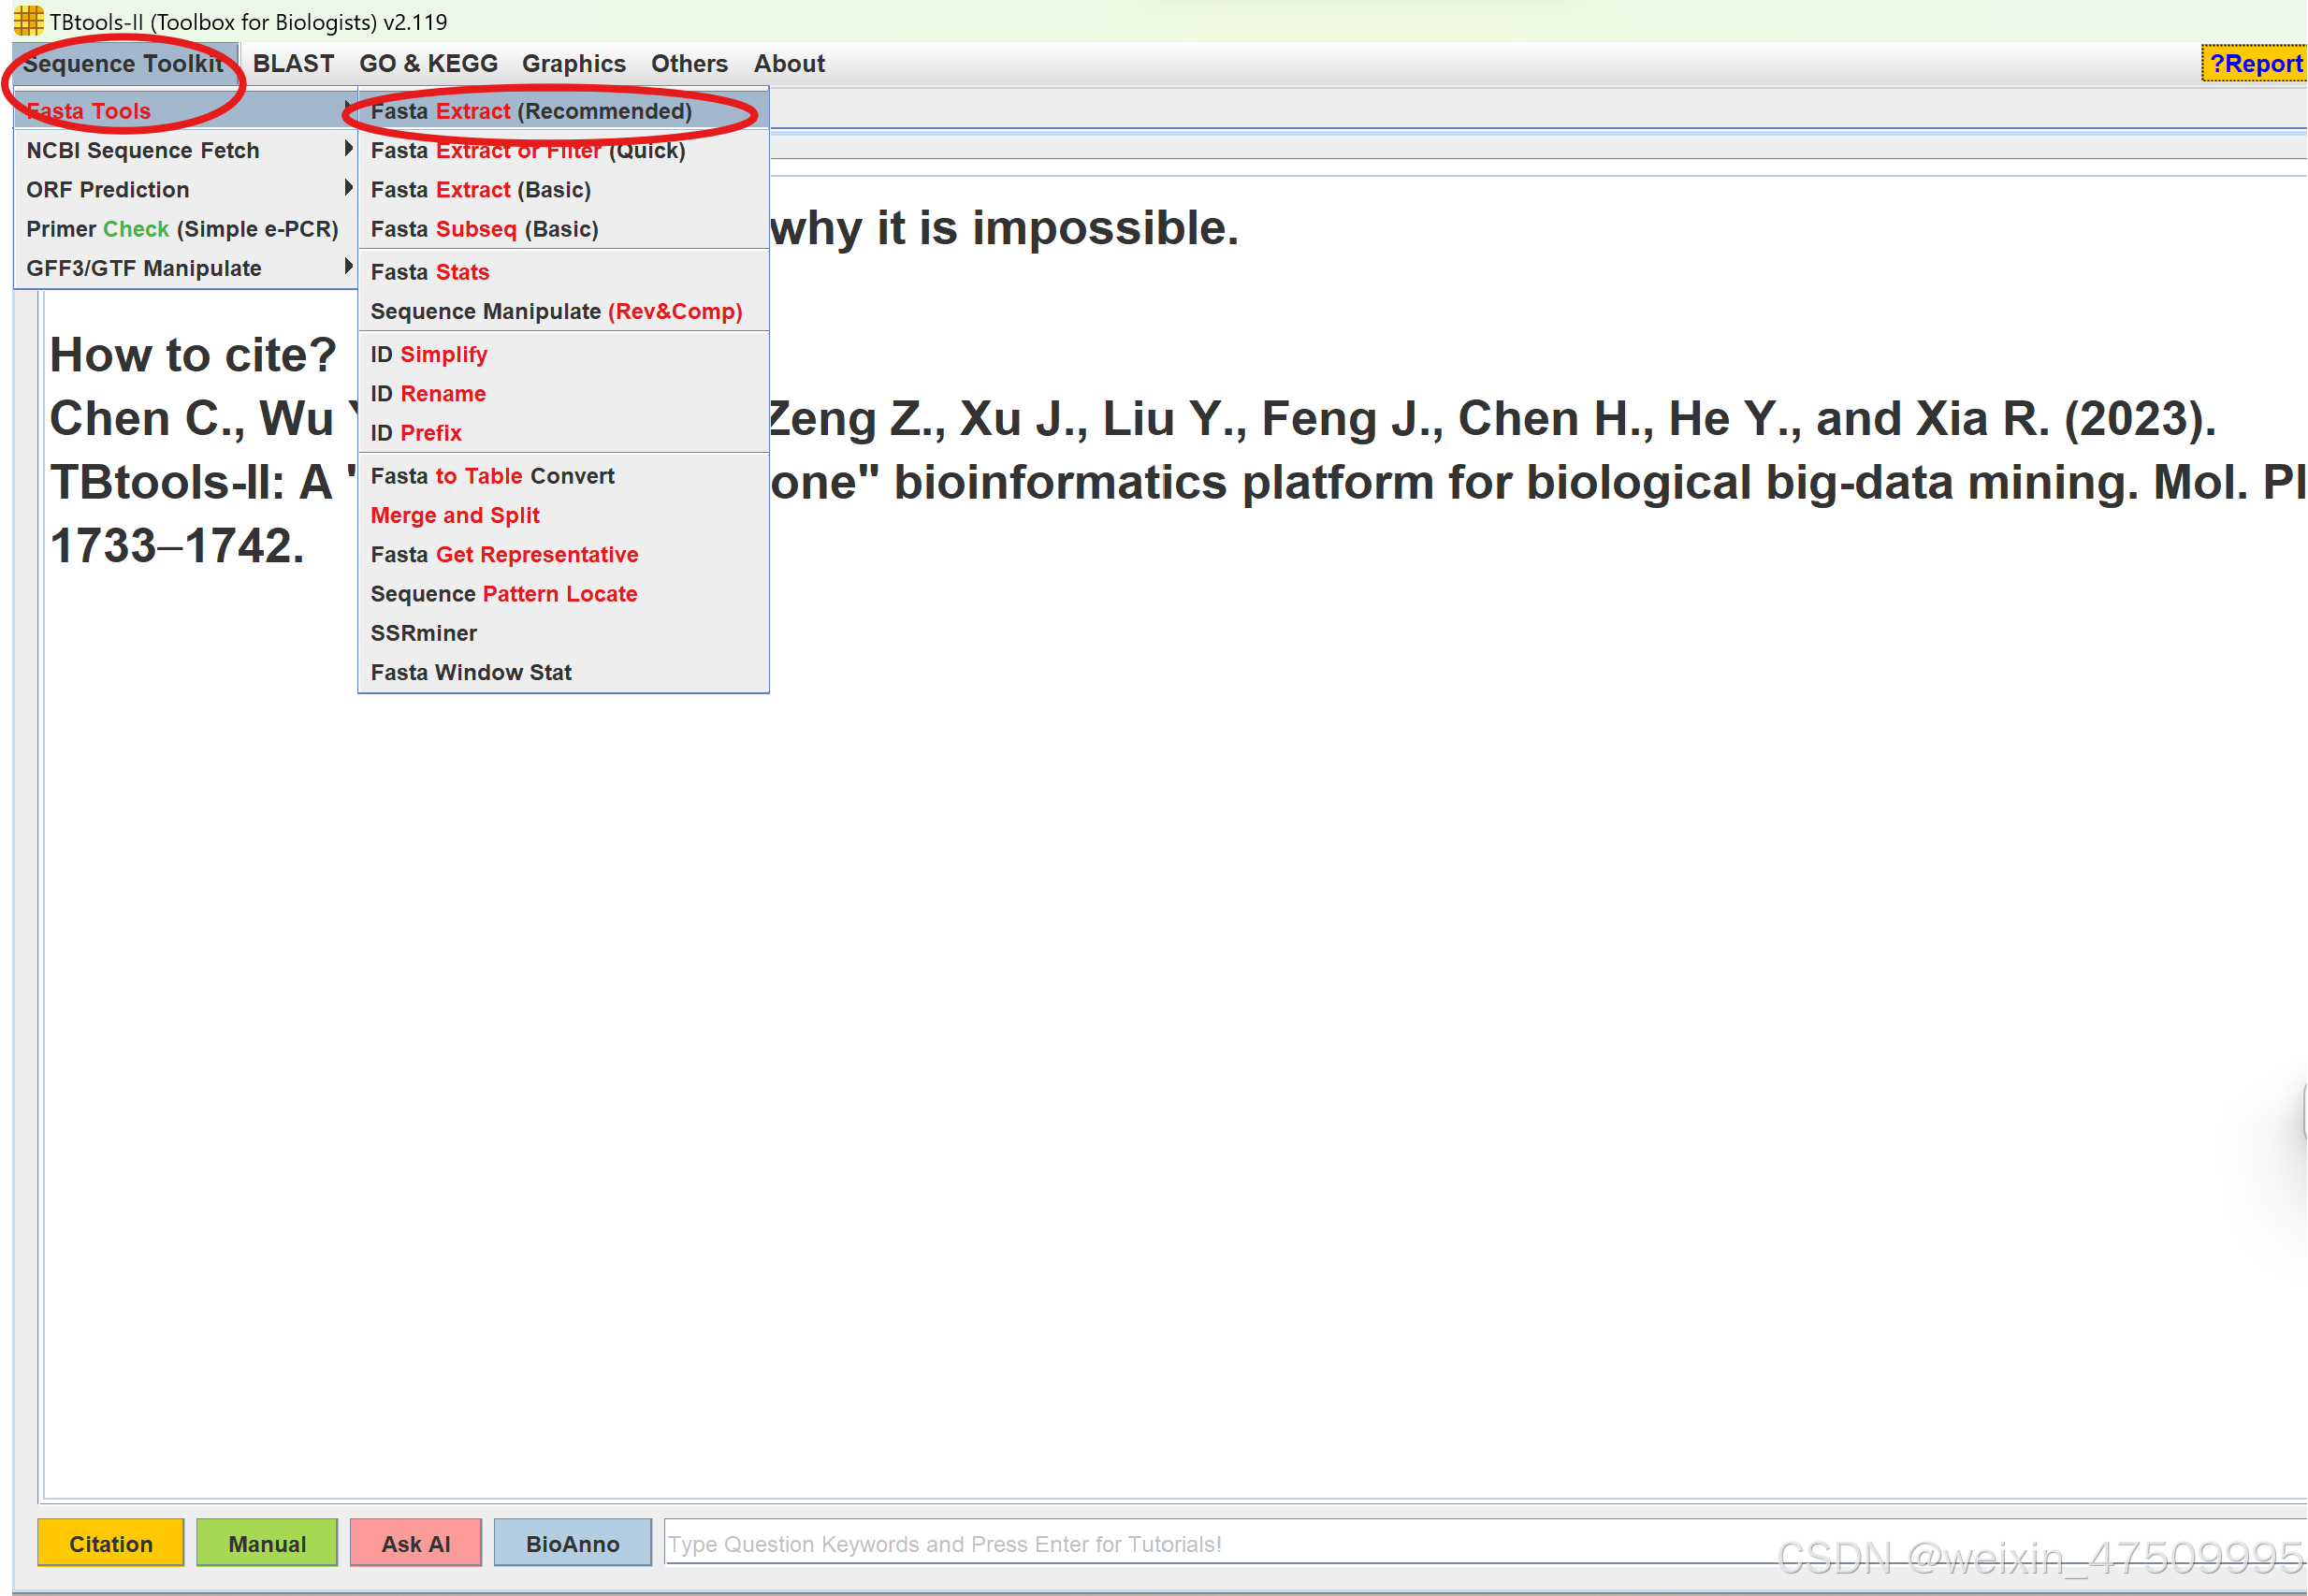
Task: Select Merge and Split item
Action: click(455, 515)
